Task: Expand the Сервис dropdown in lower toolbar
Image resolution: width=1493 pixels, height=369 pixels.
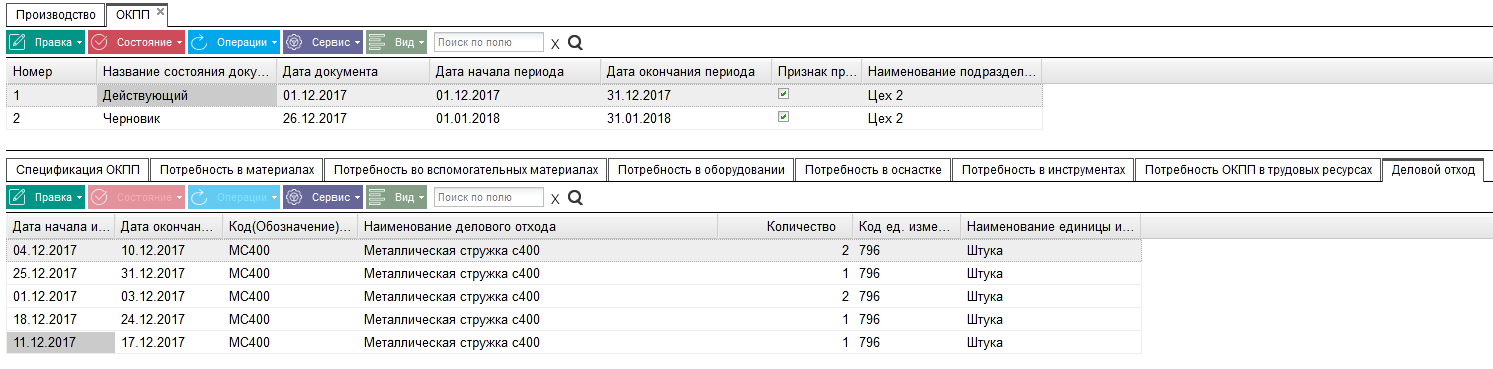Action: coord(355,198)
